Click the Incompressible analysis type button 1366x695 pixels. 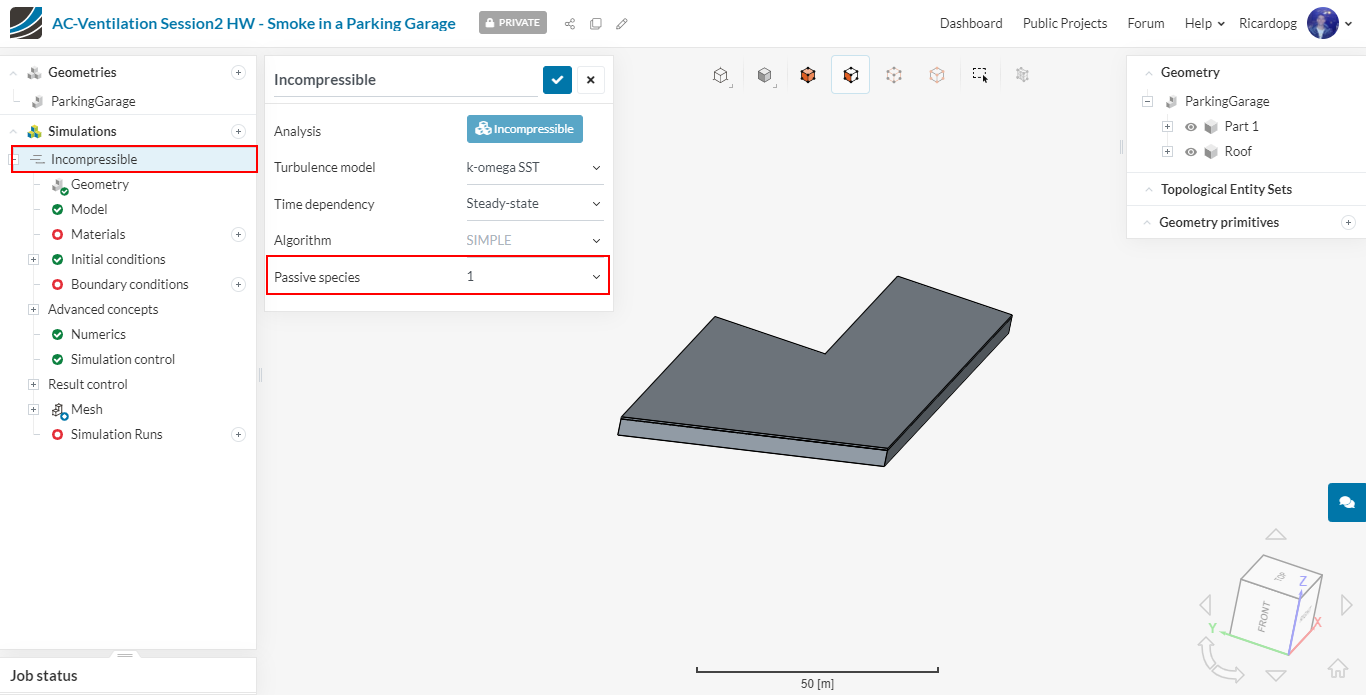525,129
